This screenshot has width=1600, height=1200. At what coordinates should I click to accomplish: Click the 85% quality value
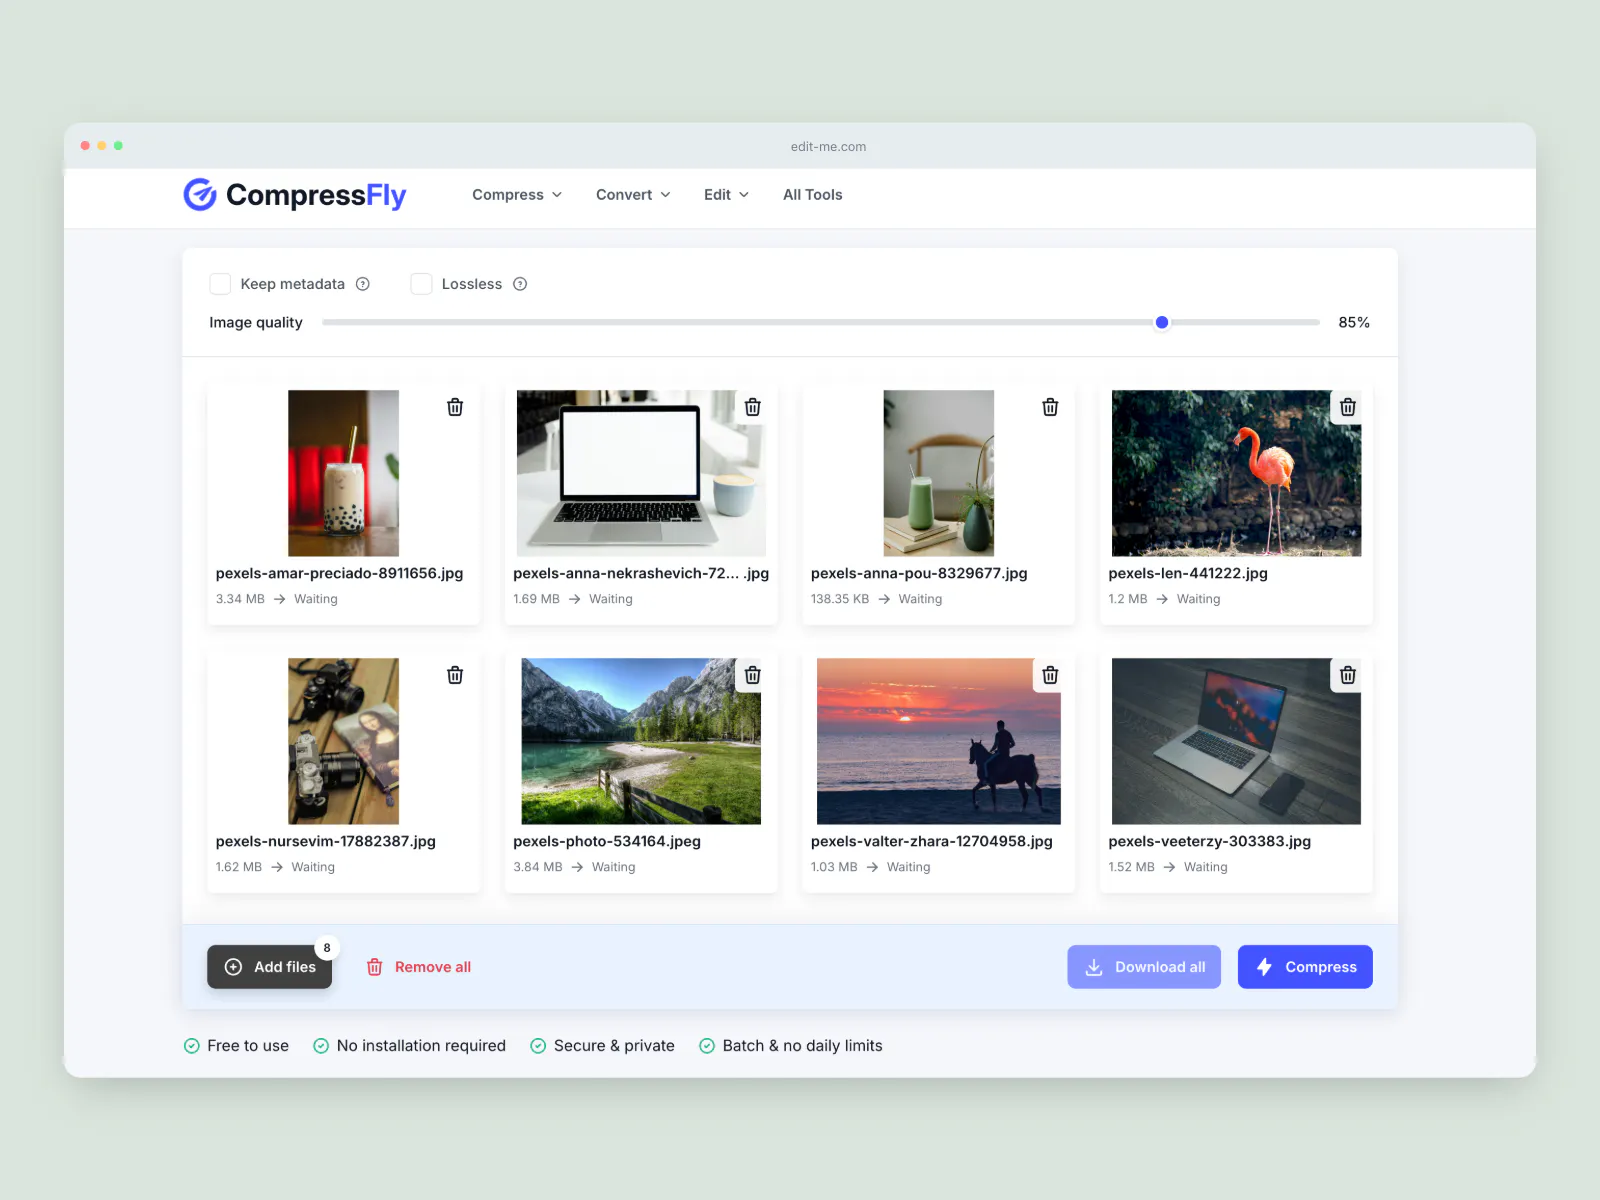[1354, 322]
